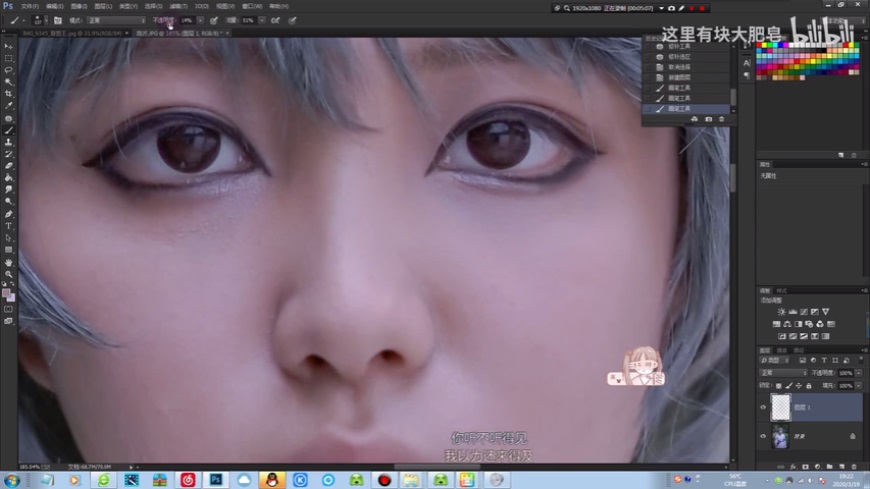Viewport: 870px width, 489px height.
Task: Open layer blend mode dropdown
Action: [x=783, y=373]
